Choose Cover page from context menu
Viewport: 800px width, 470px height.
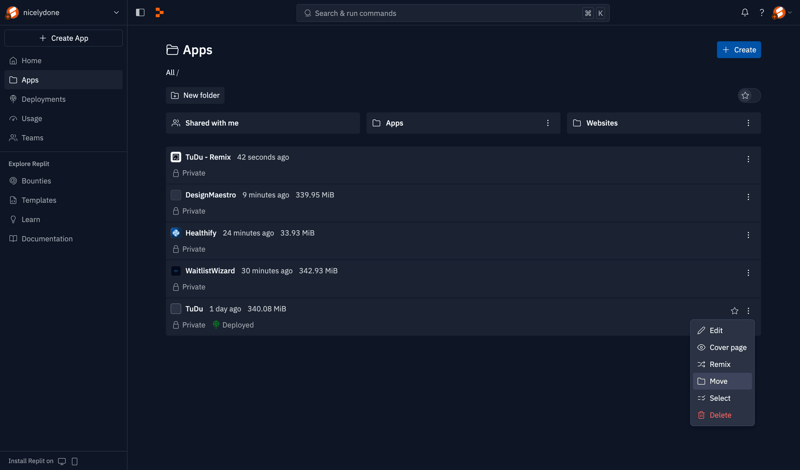pos(722,348)
